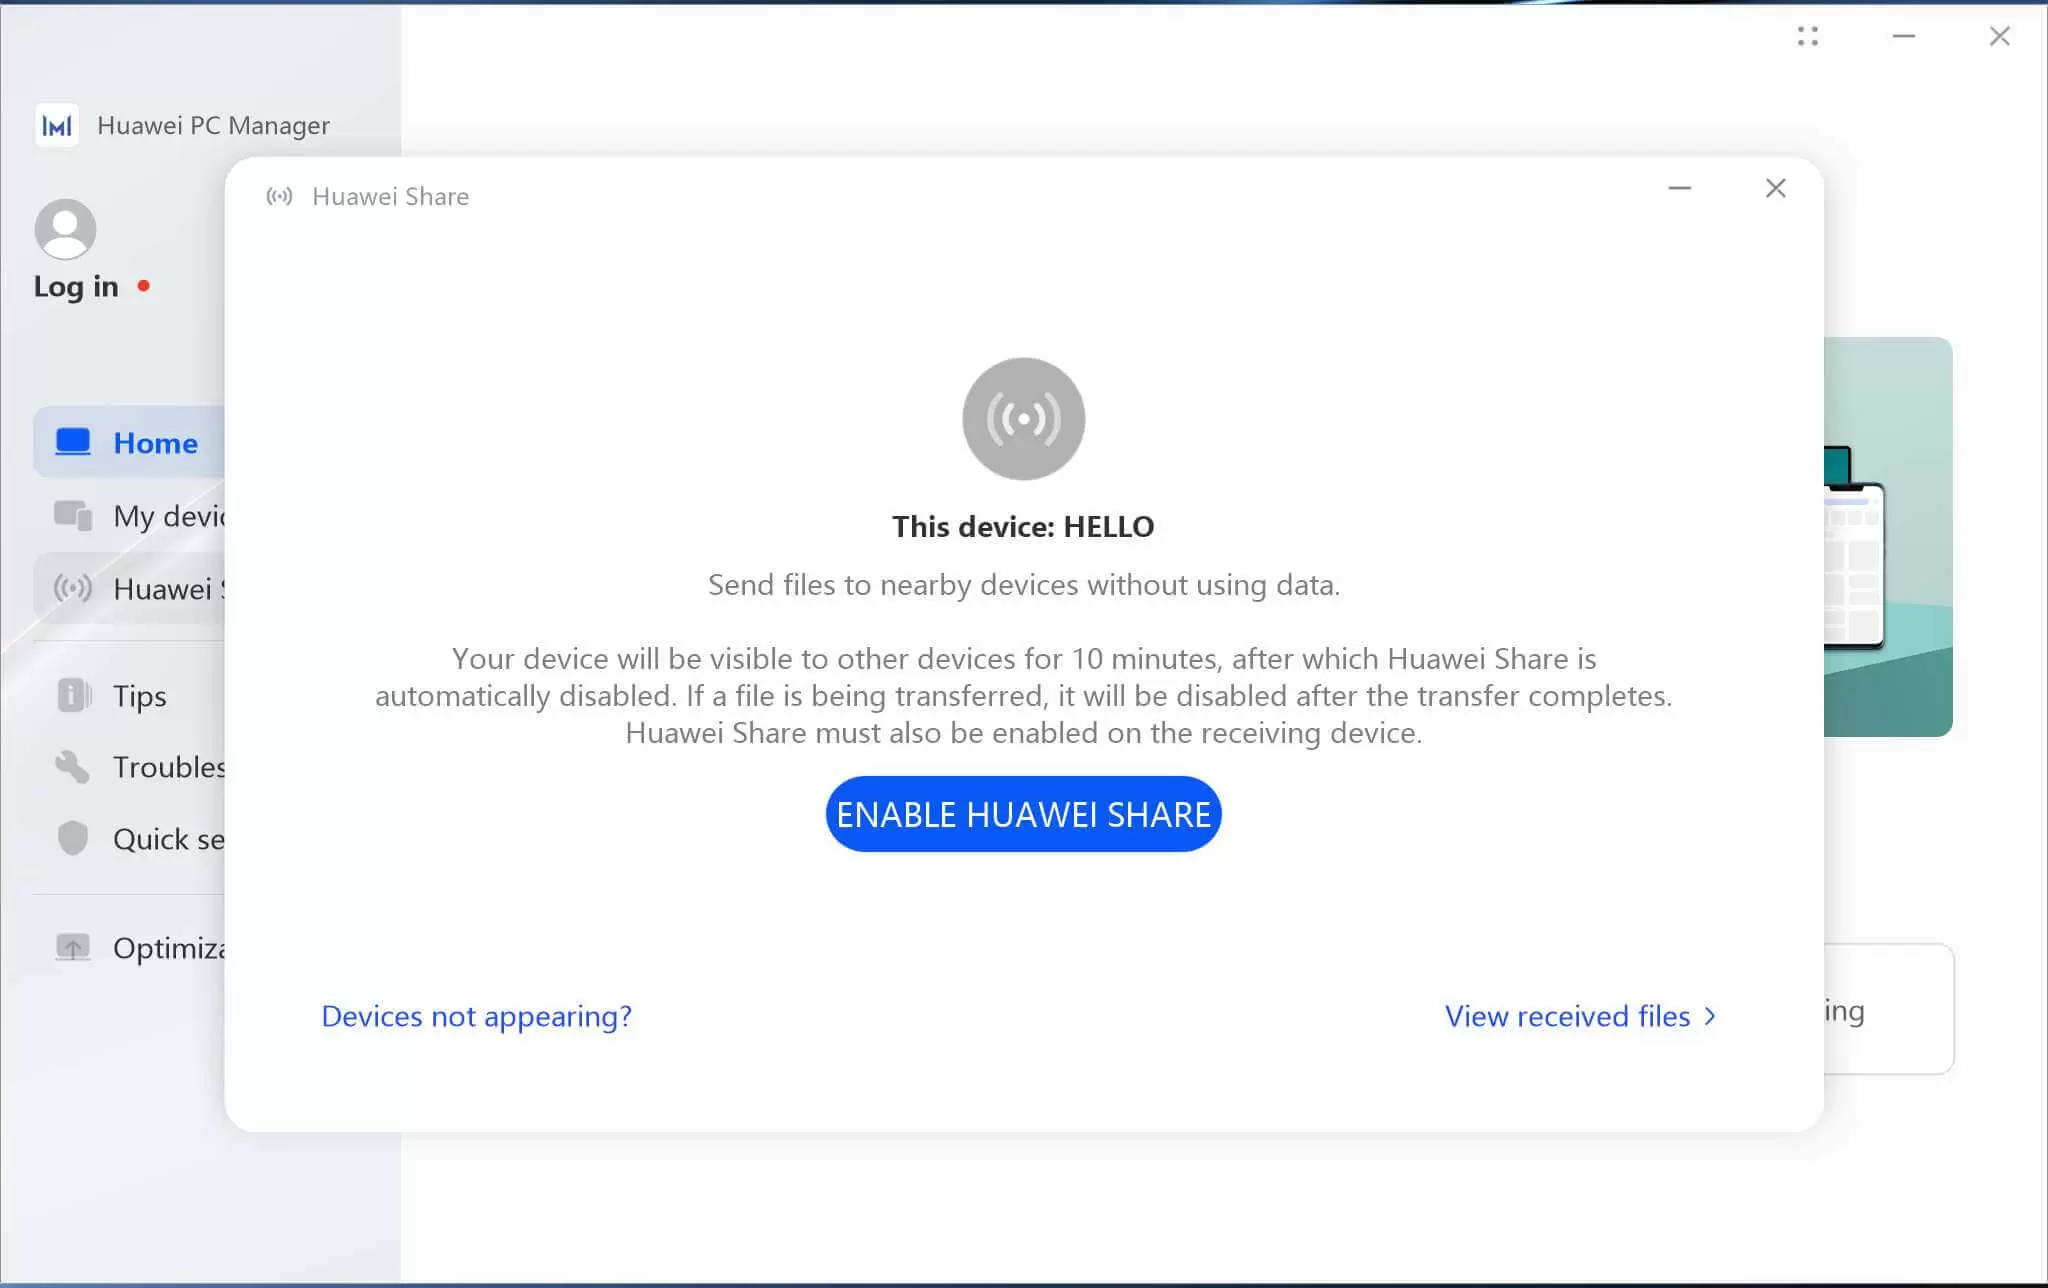Screen dimensions: 2048x1288
Task: Open Troubleshooting in the sidebar
Action: pyautogui.click(x=130, y=767)
